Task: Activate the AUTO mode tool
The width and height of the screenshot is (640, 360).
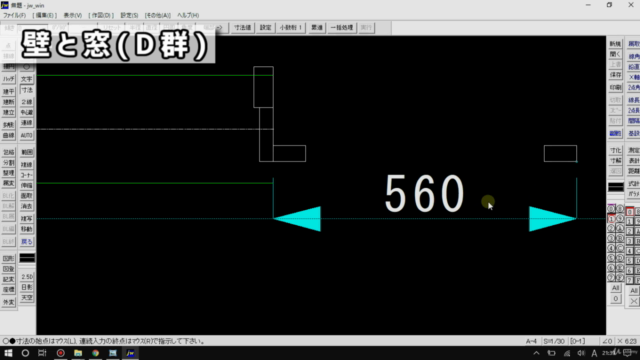Action: pyautogui.click(x=27, y=135)
